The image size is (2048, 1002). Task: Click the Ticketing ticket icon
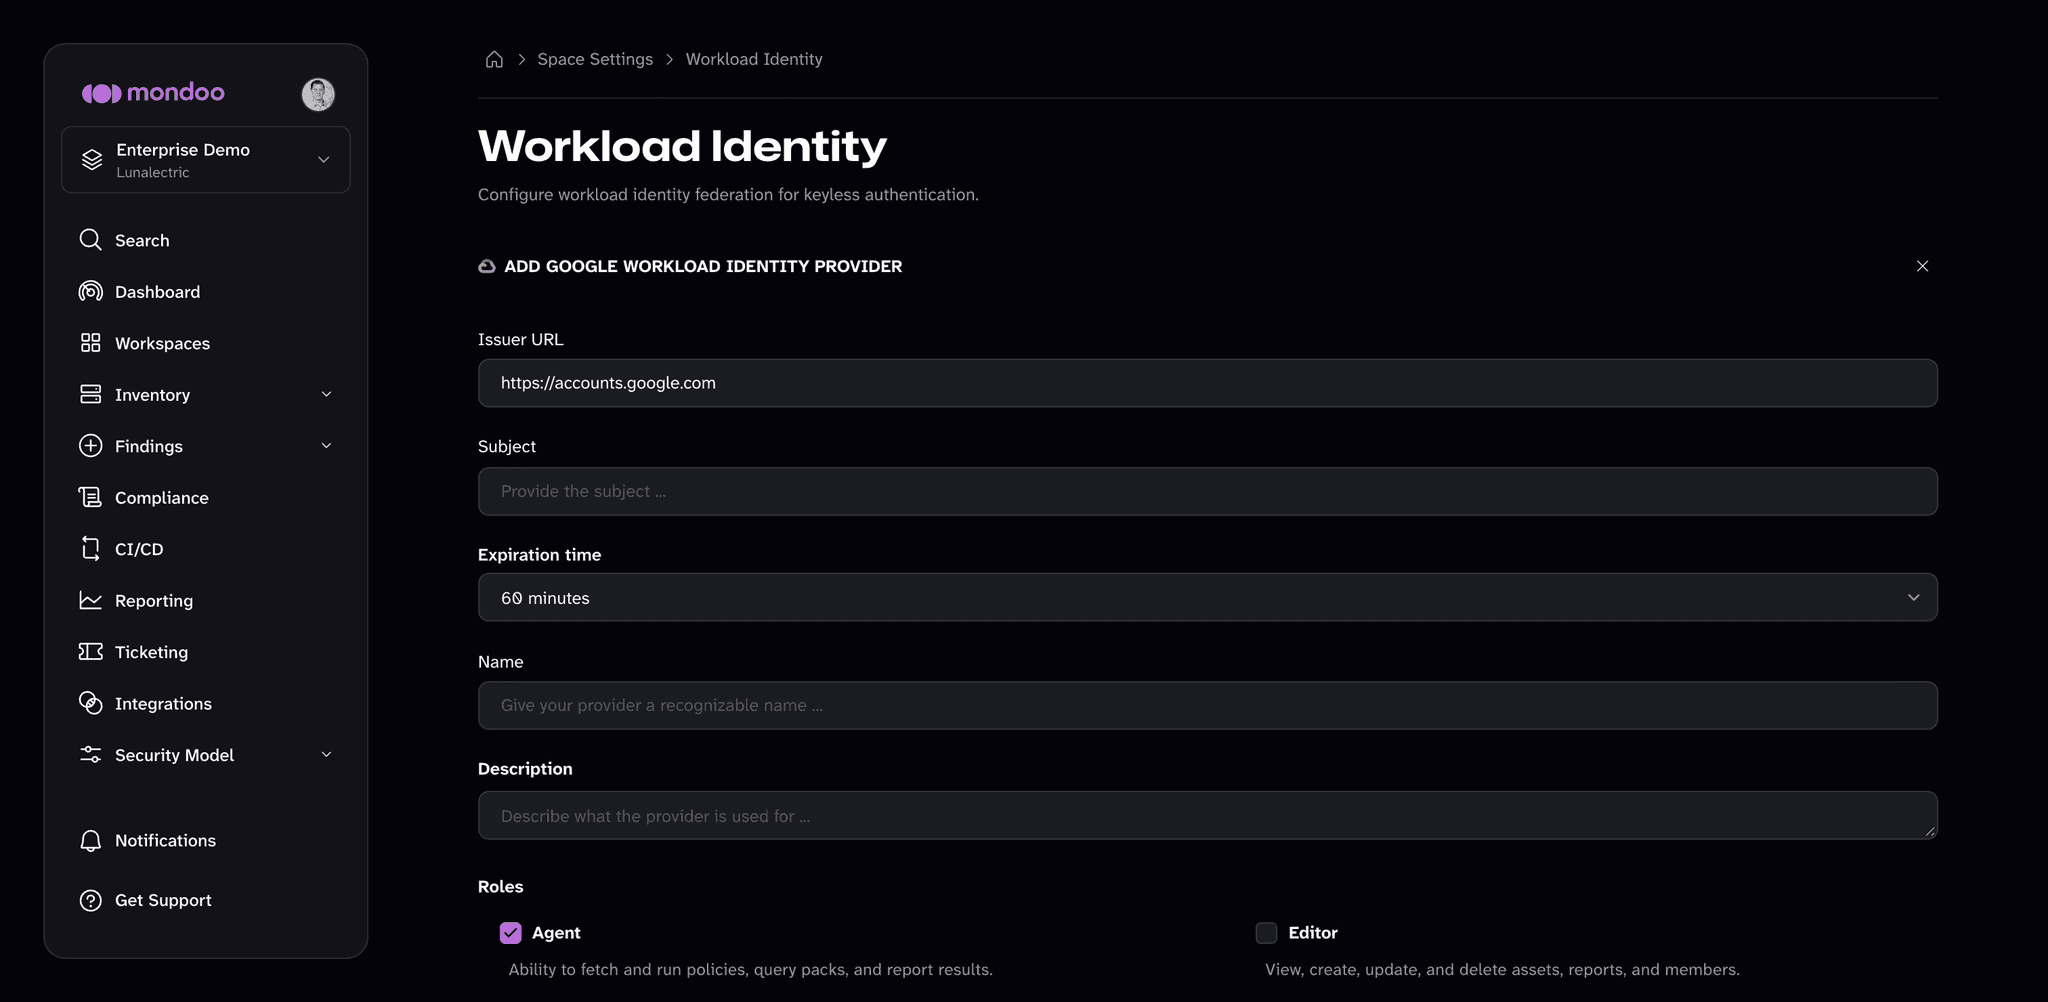pos(90,652)
